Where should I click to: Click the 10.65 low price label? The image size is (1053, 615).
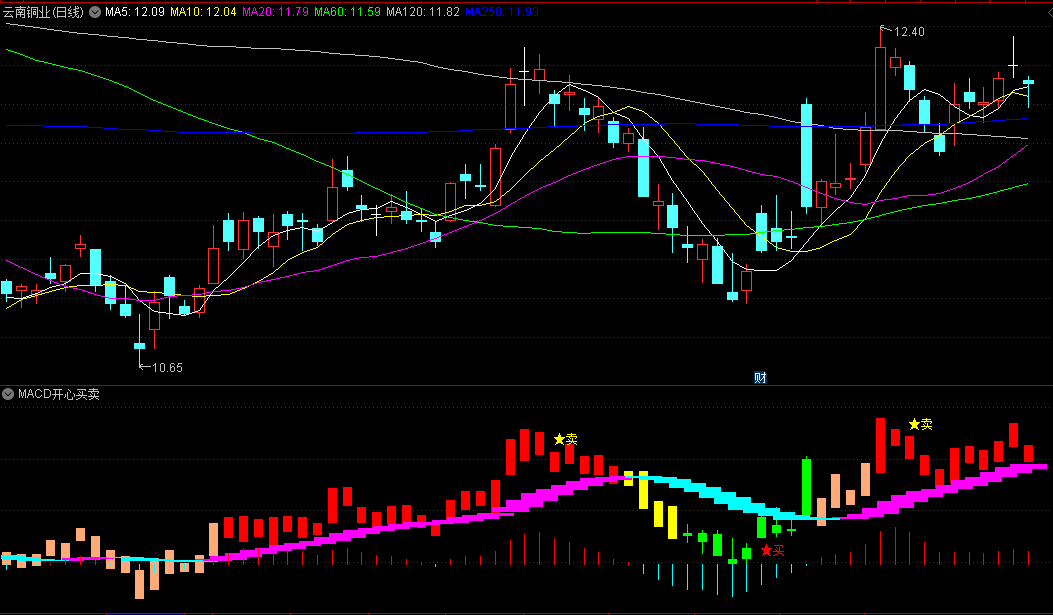[x=167, y=367]
